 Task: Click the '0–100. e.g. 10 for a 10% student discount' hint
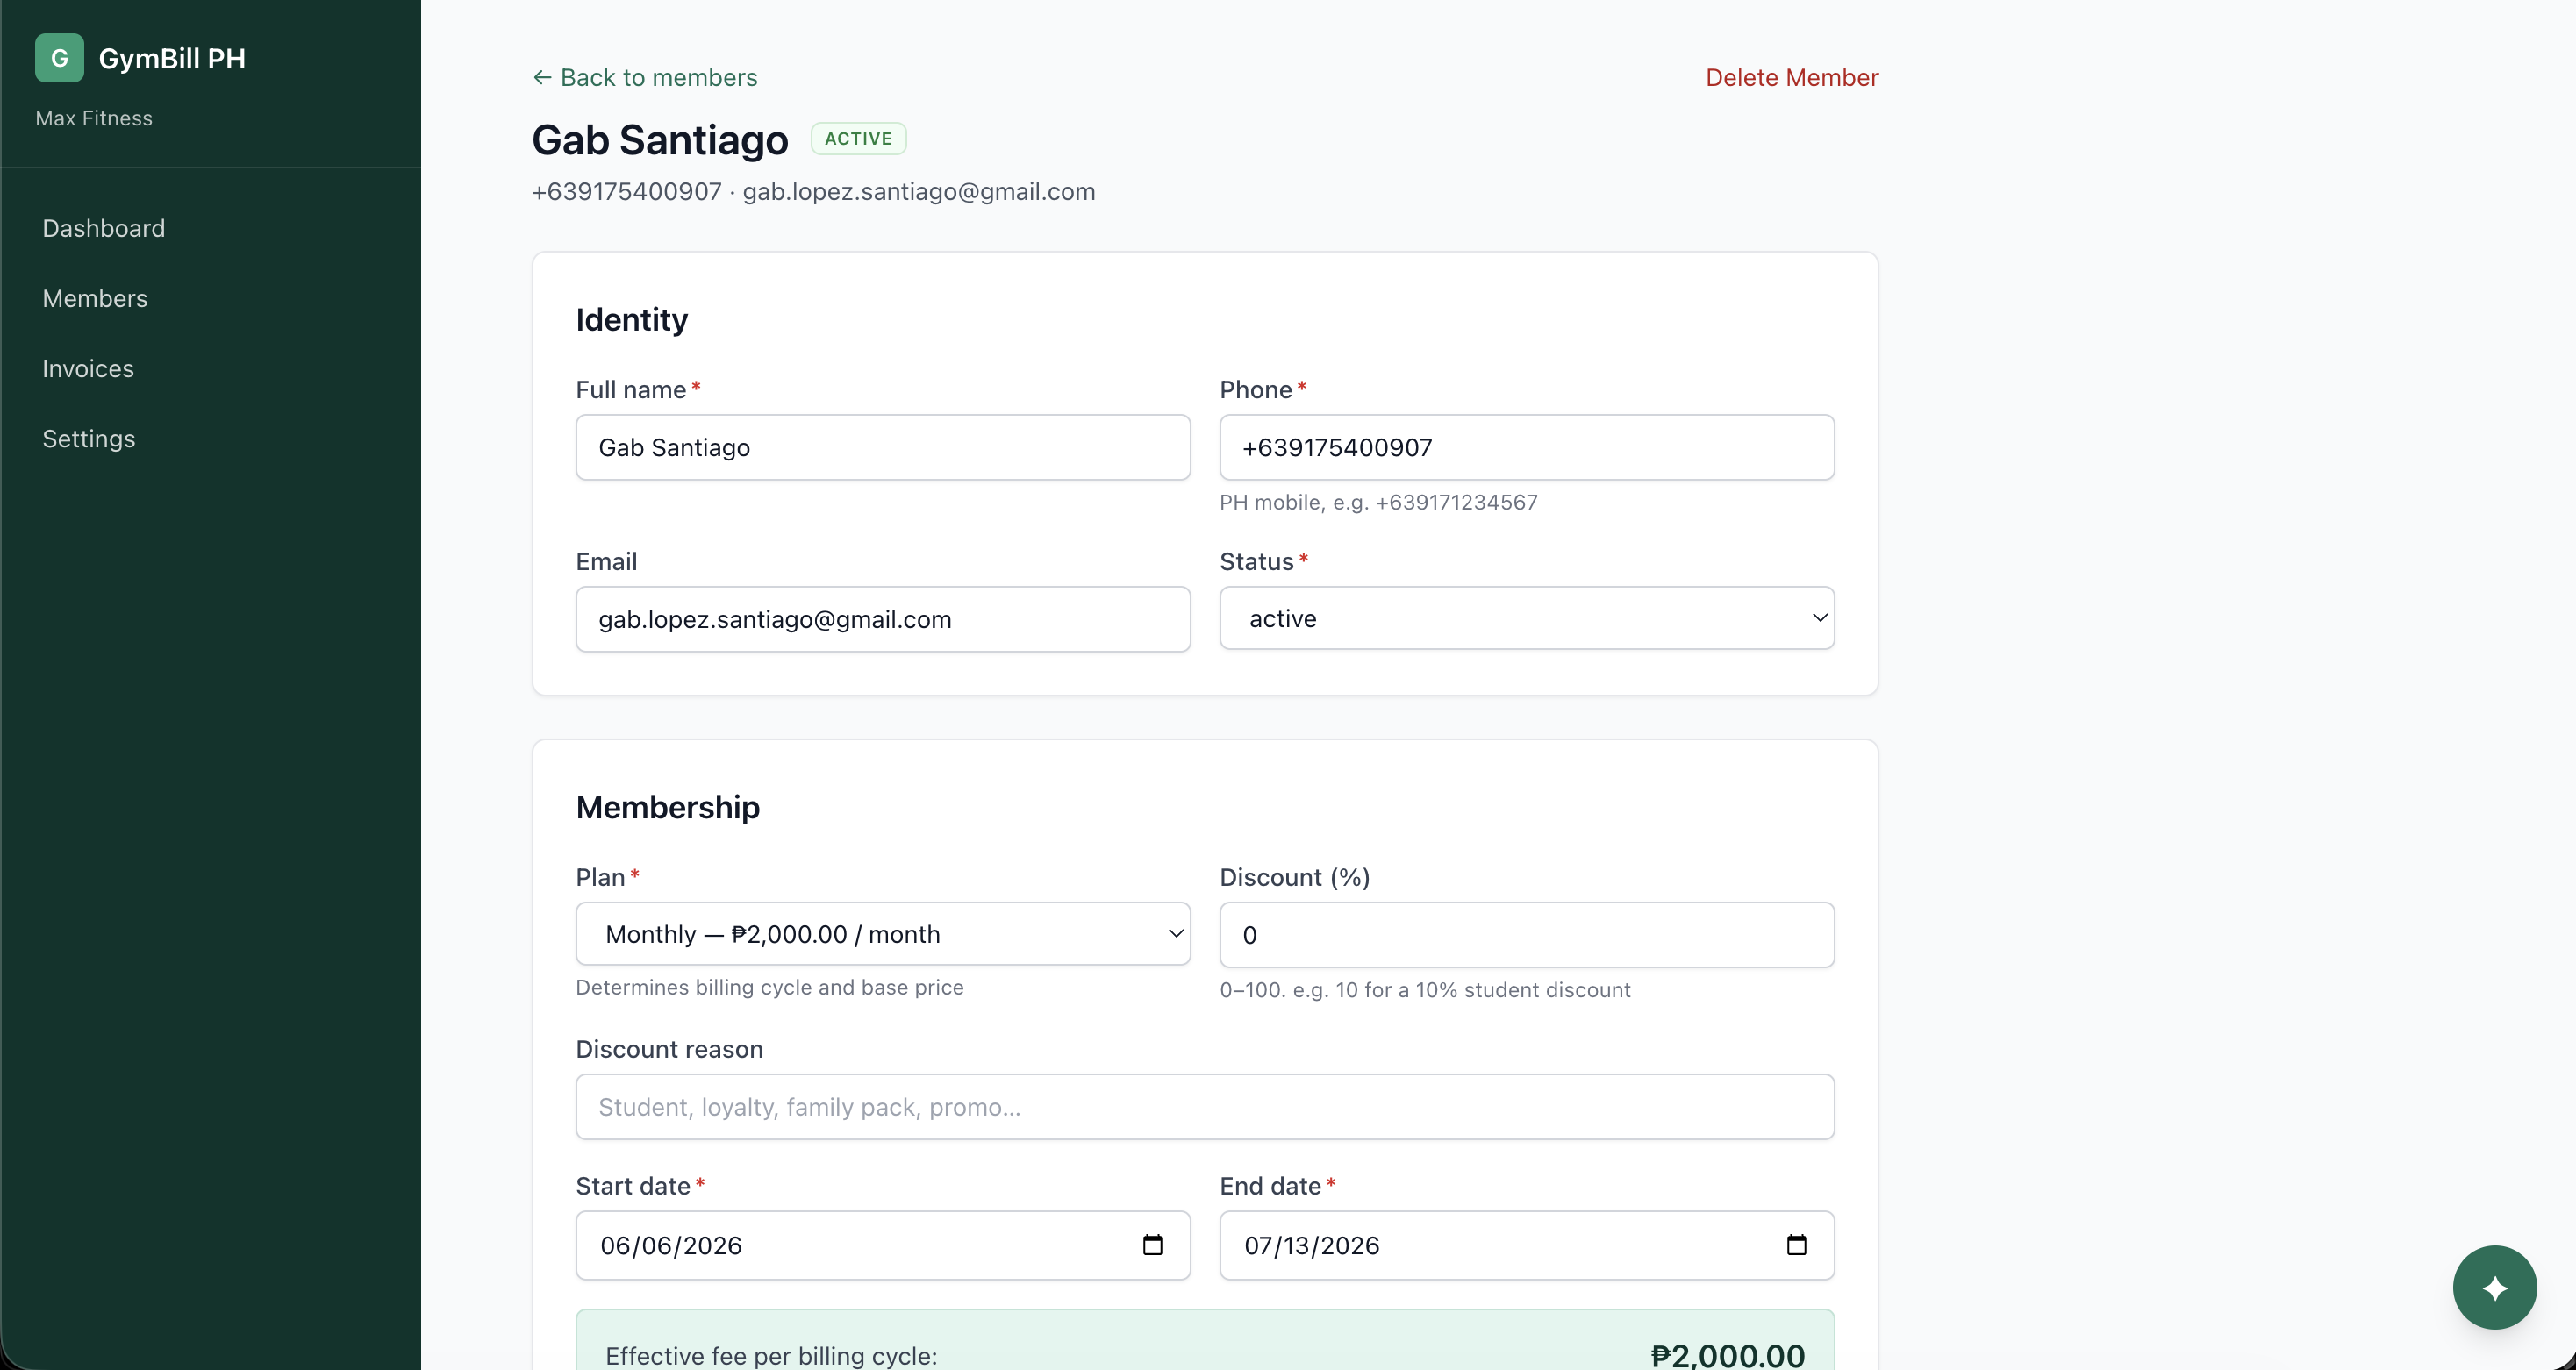[x=1425, y=990]
